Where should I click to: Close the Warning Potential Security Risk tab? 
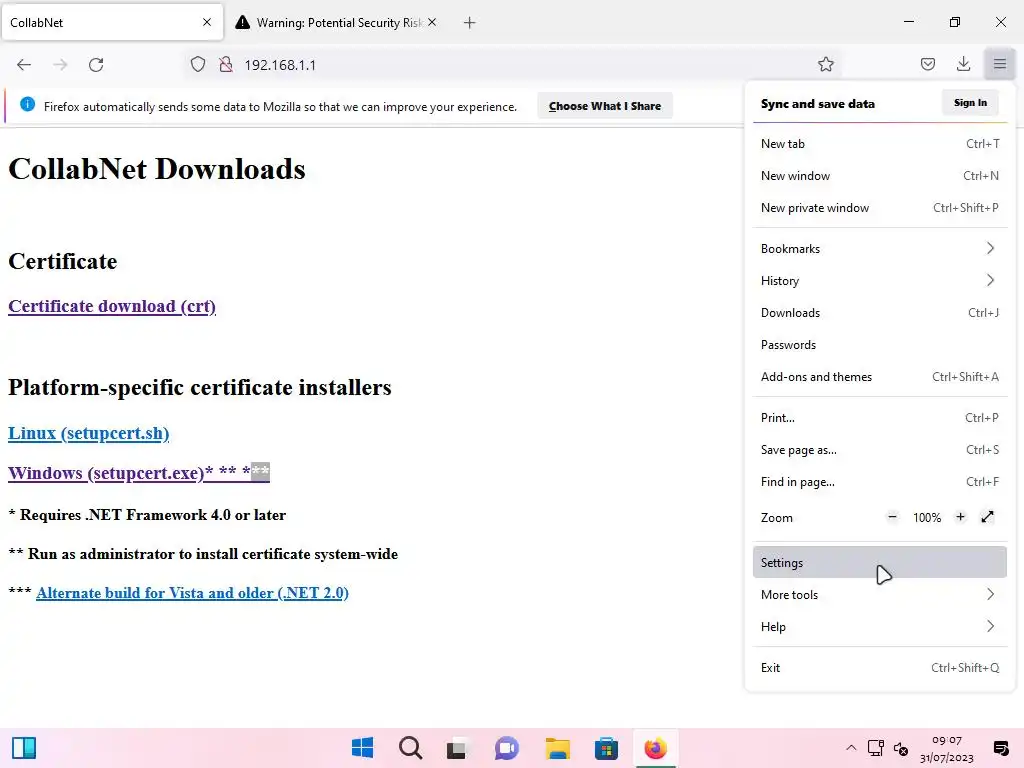432,22
